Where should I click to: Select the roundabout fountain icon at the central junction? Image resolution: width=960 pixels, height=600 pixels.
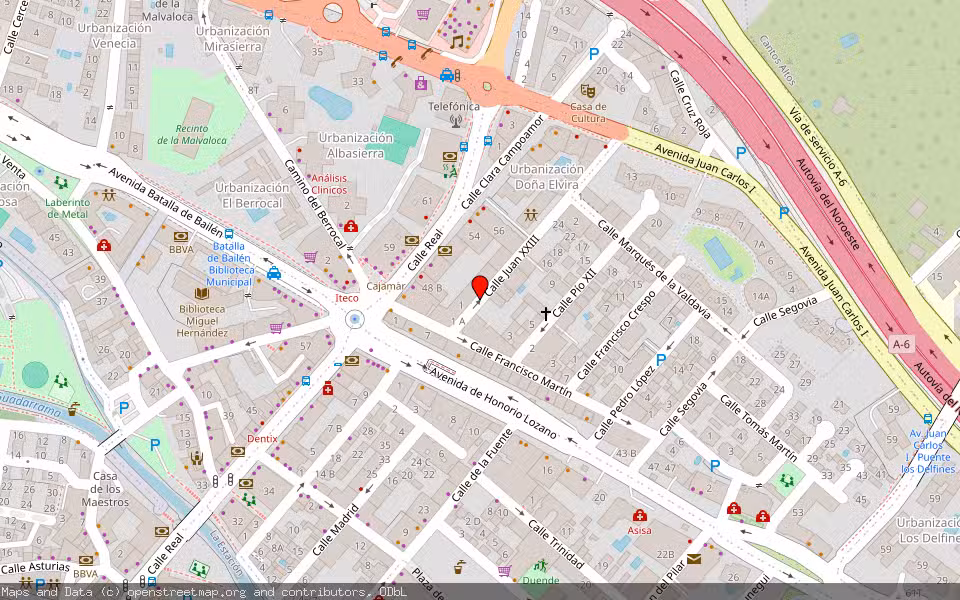click(x=354, y=319)
